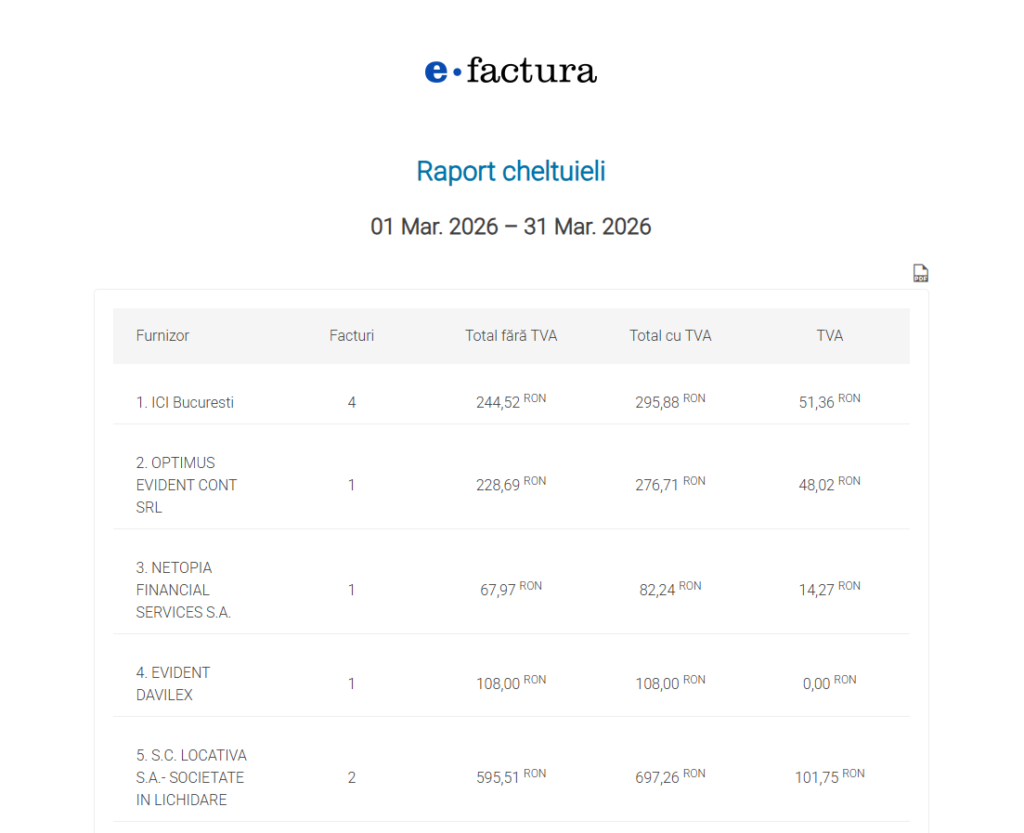The width and height of the screenshot is (1024, 833).
Task: Select OPTIMUS EVIDENT CONT SRL supplier
Action: coord(186,485)
